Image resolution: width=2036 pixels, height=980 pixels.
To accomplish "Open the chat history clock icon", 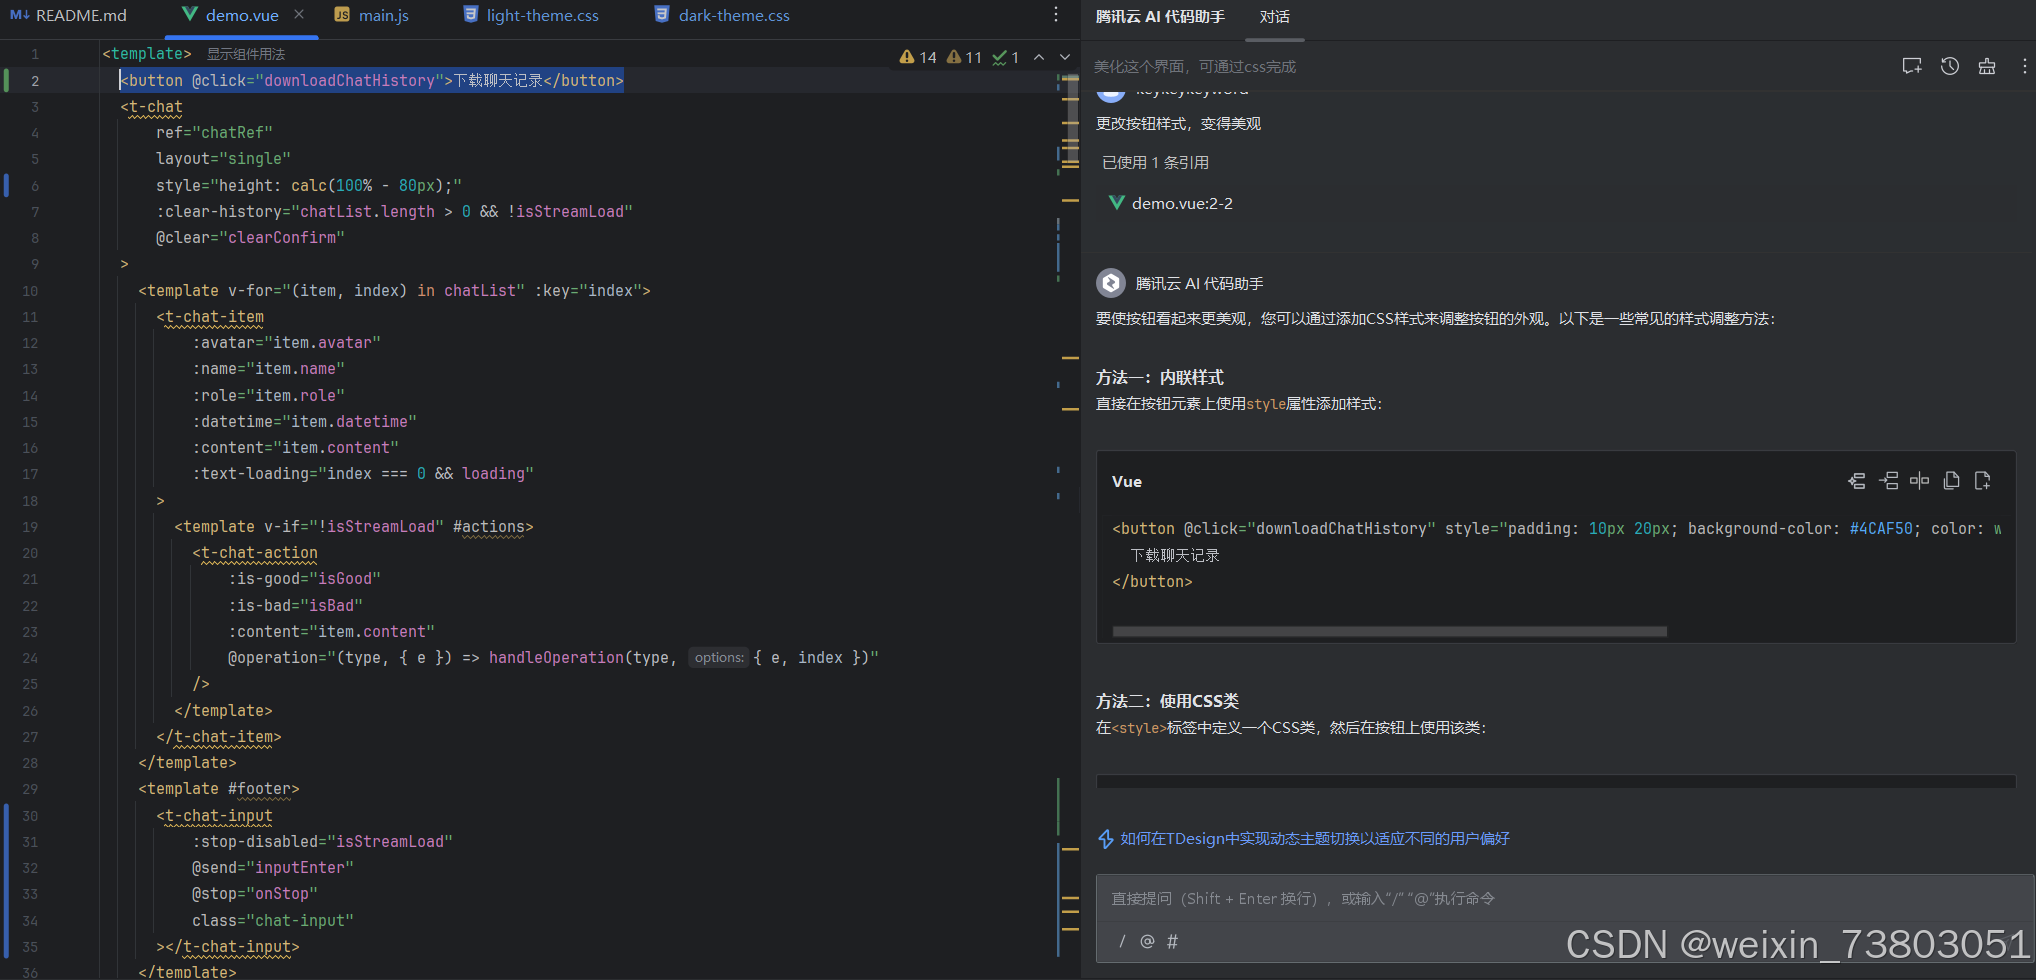I will [1950, 66].
